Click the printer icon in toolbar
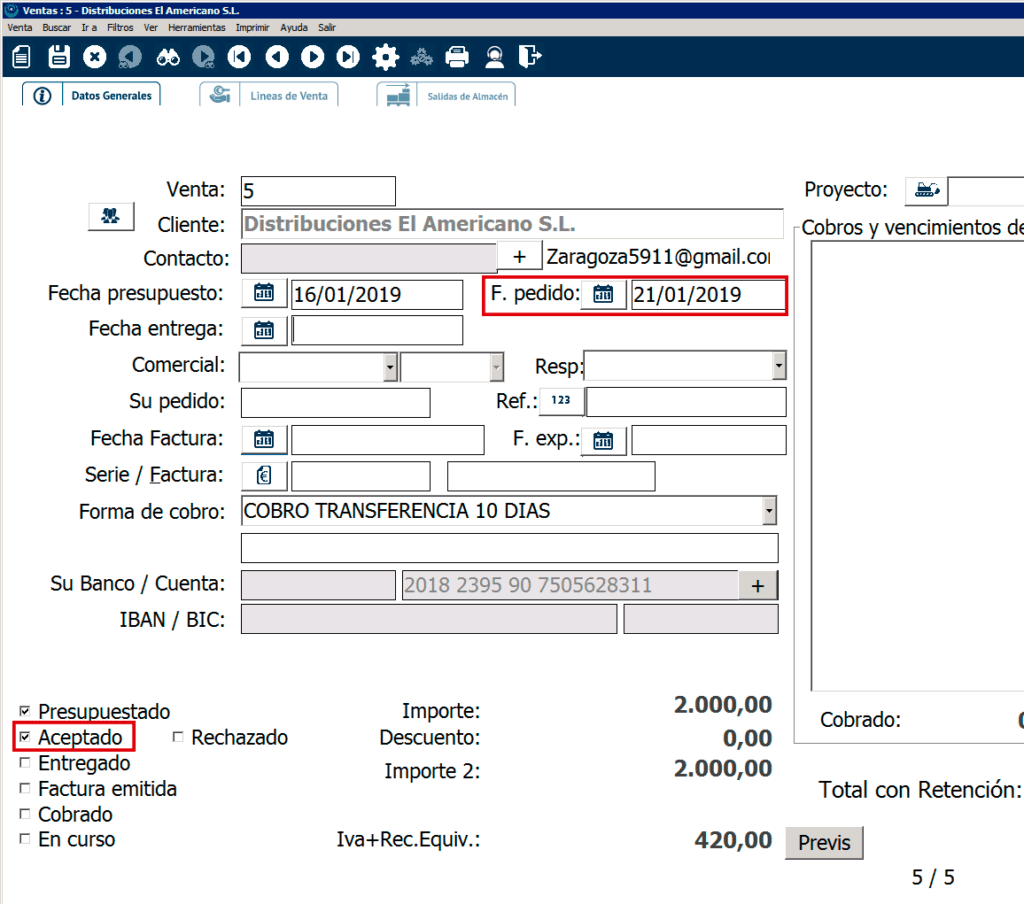This screenshot has height=904, width=1024. coord(457,57)
